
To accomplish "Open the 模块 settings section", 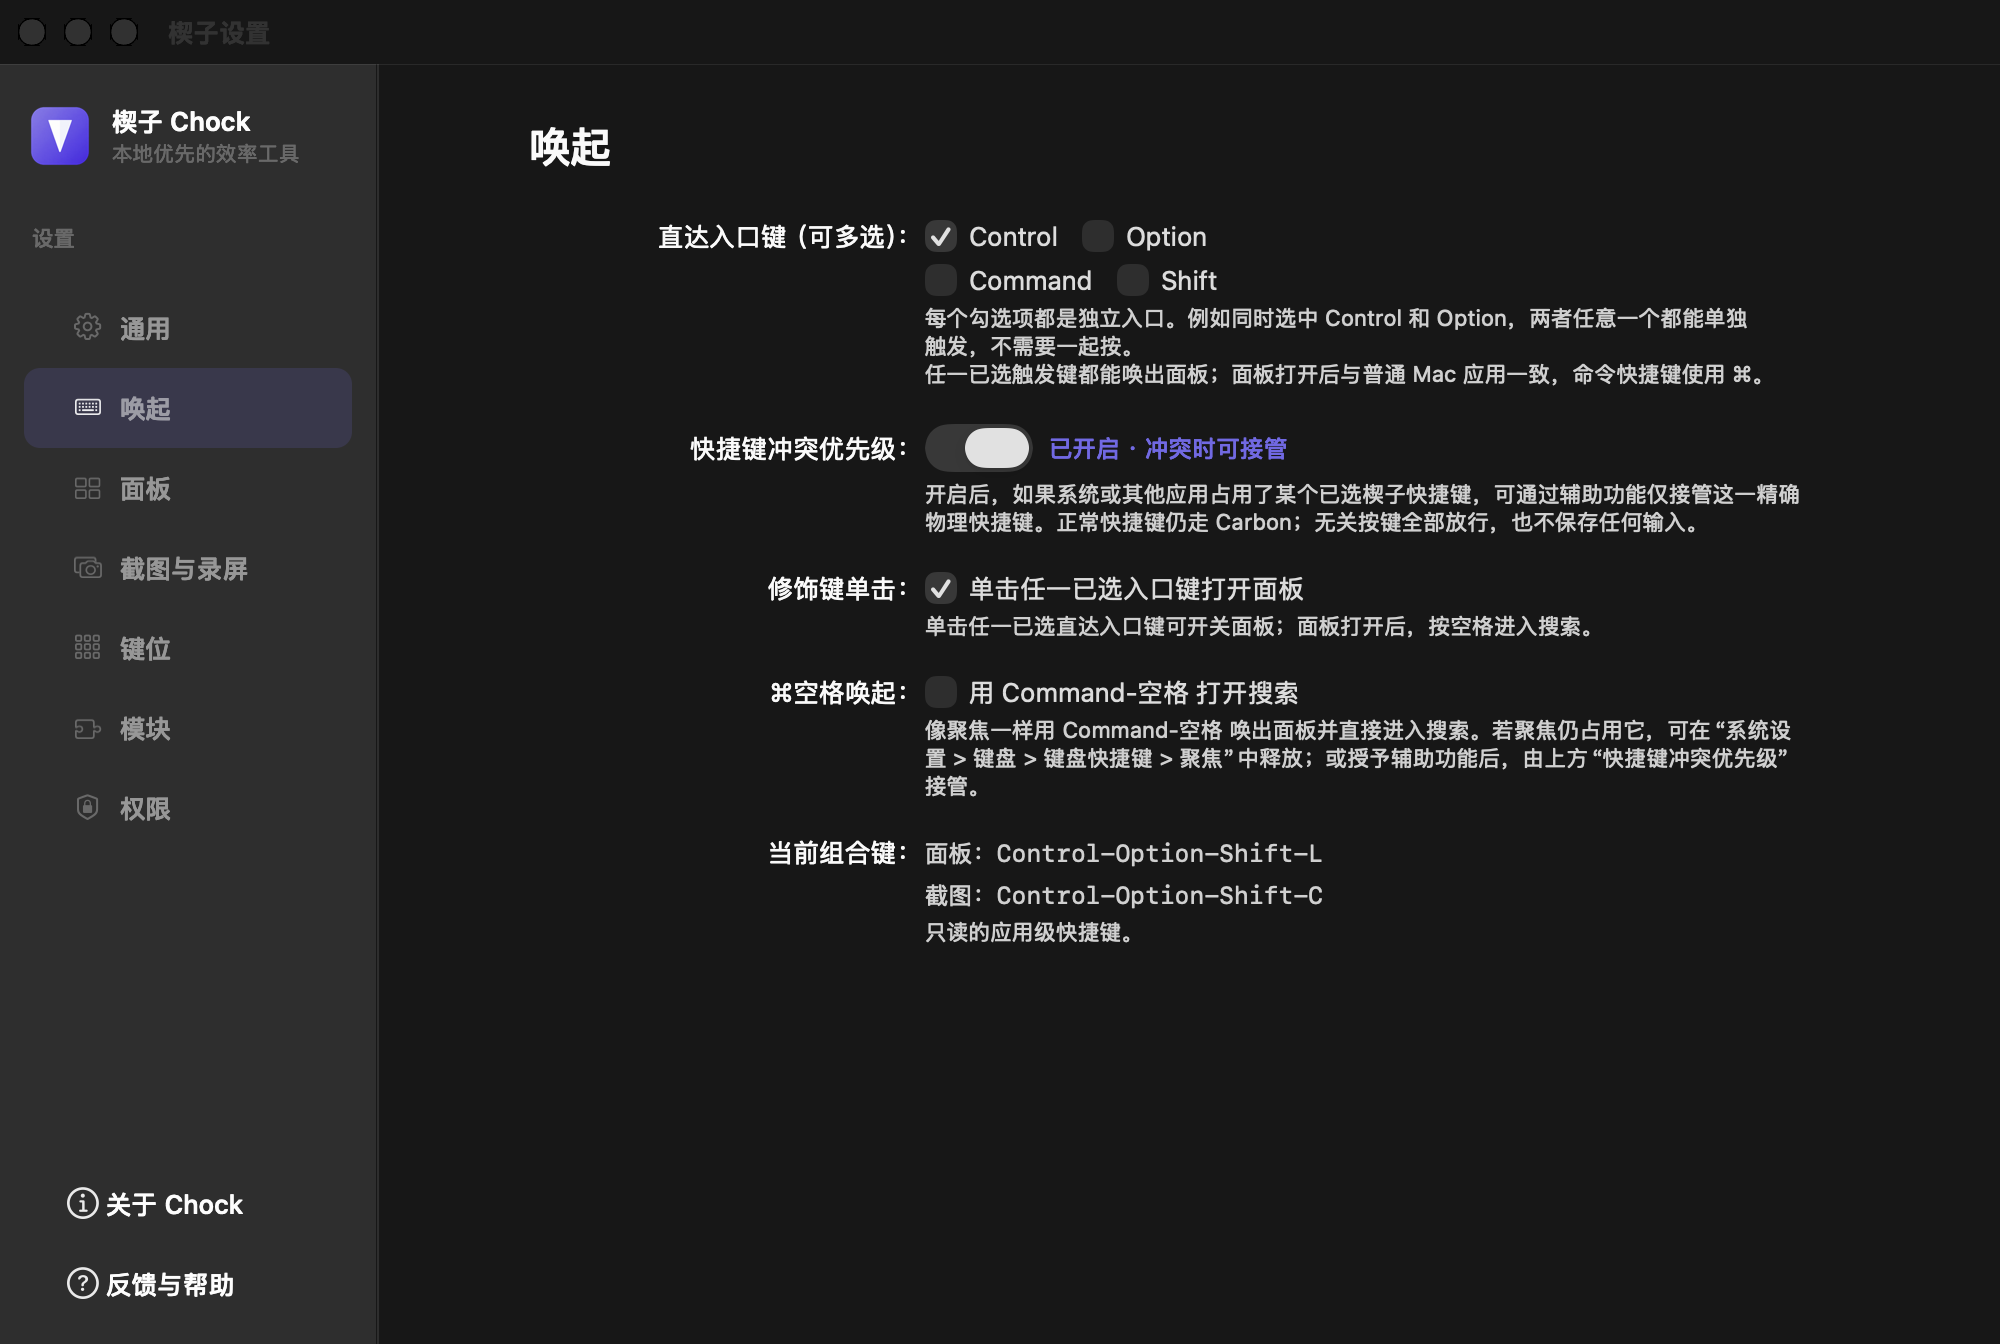I will tap(188, 728).
